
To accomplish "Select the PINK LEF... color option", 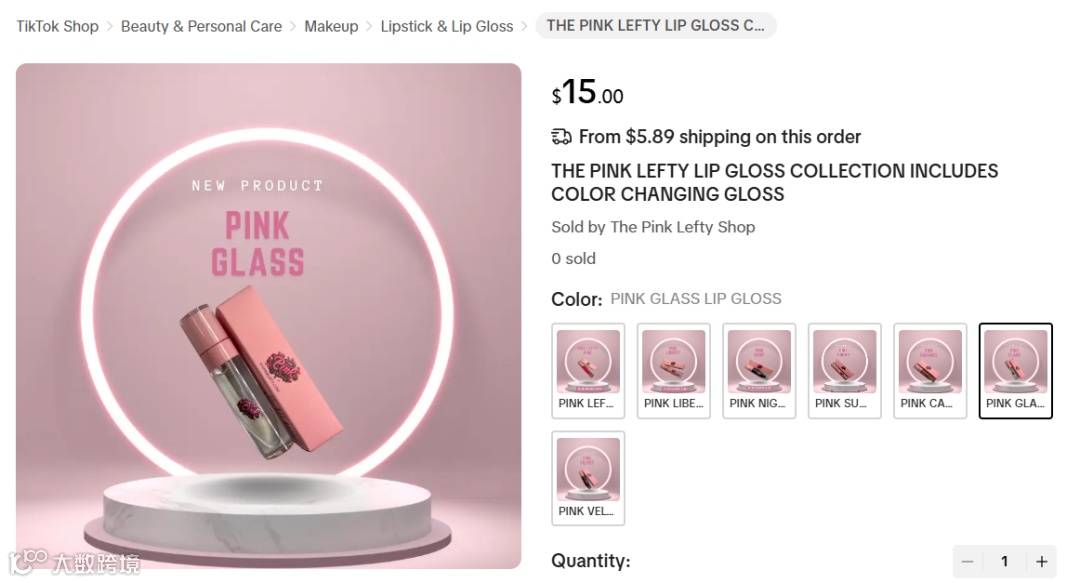I will [x=588, y=371].
